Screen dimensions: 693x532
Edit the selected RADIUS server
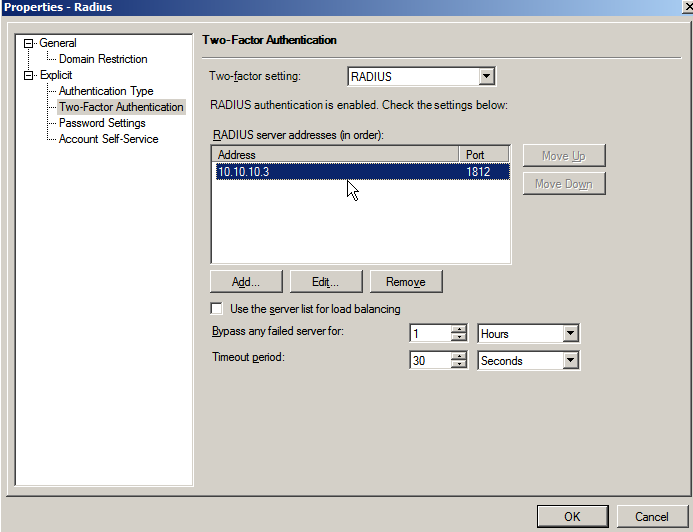pyautogui.click(x=326, y=281)
